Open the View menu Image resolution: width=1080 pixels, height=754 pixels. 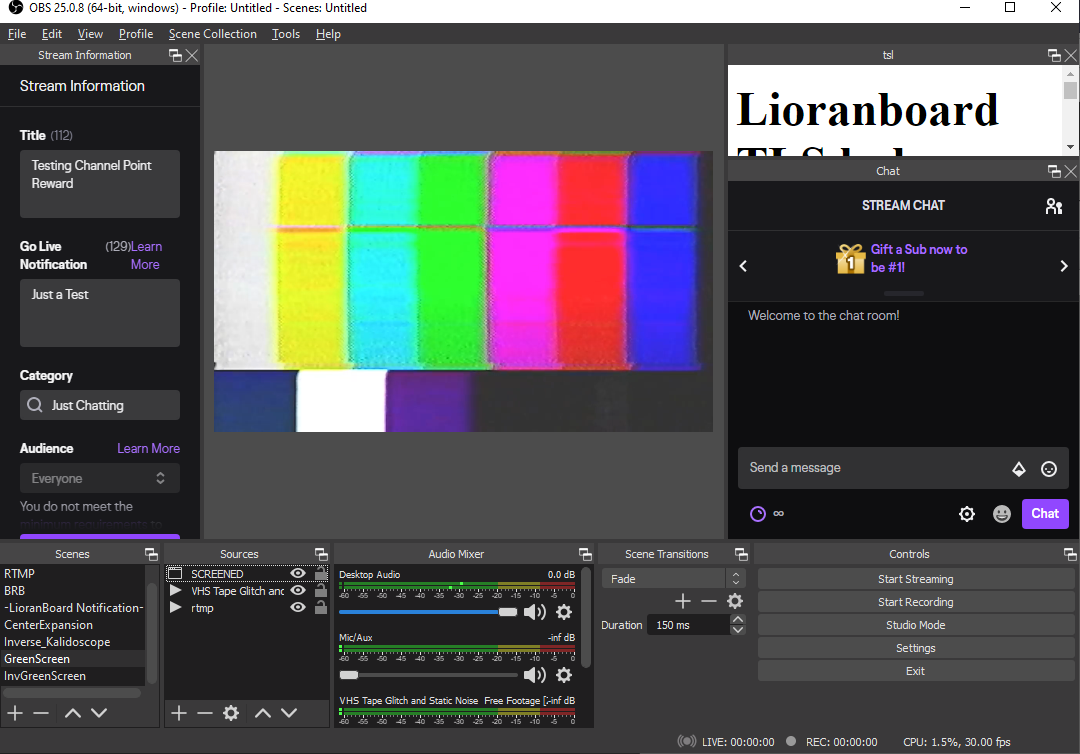[x=90, y=34]
